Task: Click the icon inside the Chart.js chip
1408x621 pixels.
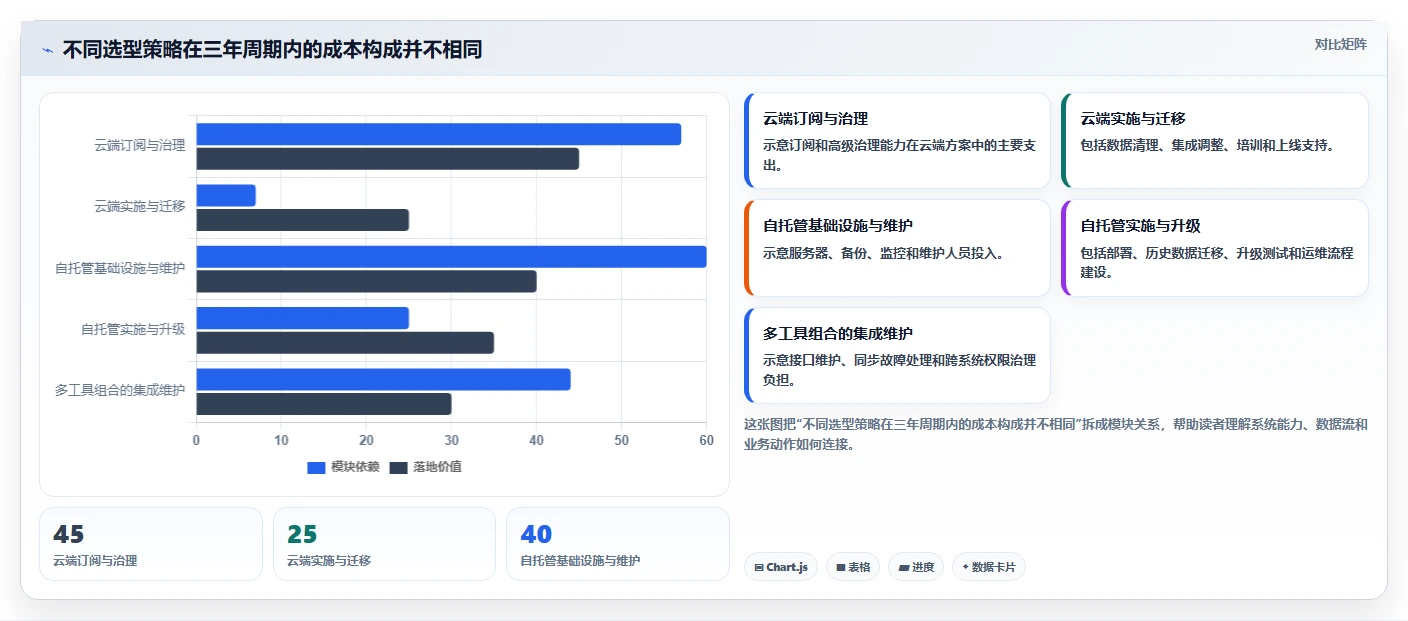Action: 759,567
